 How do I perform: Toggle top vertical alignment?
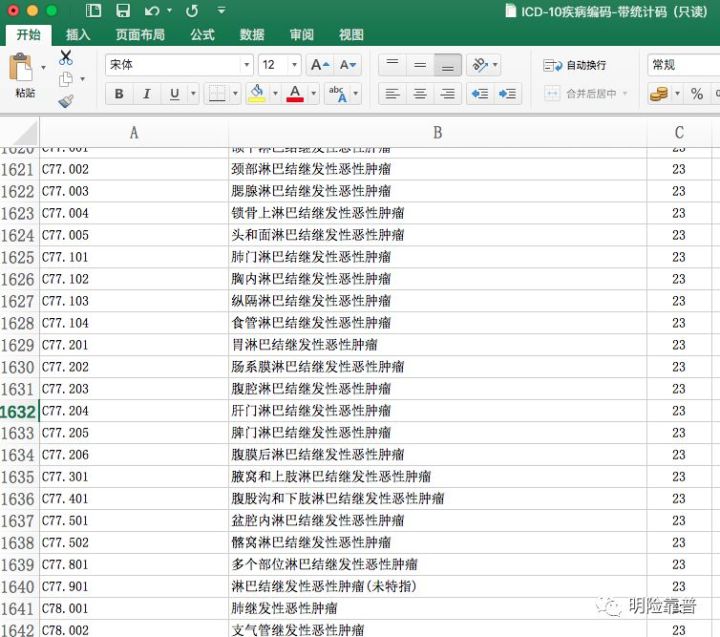[393, 65]
